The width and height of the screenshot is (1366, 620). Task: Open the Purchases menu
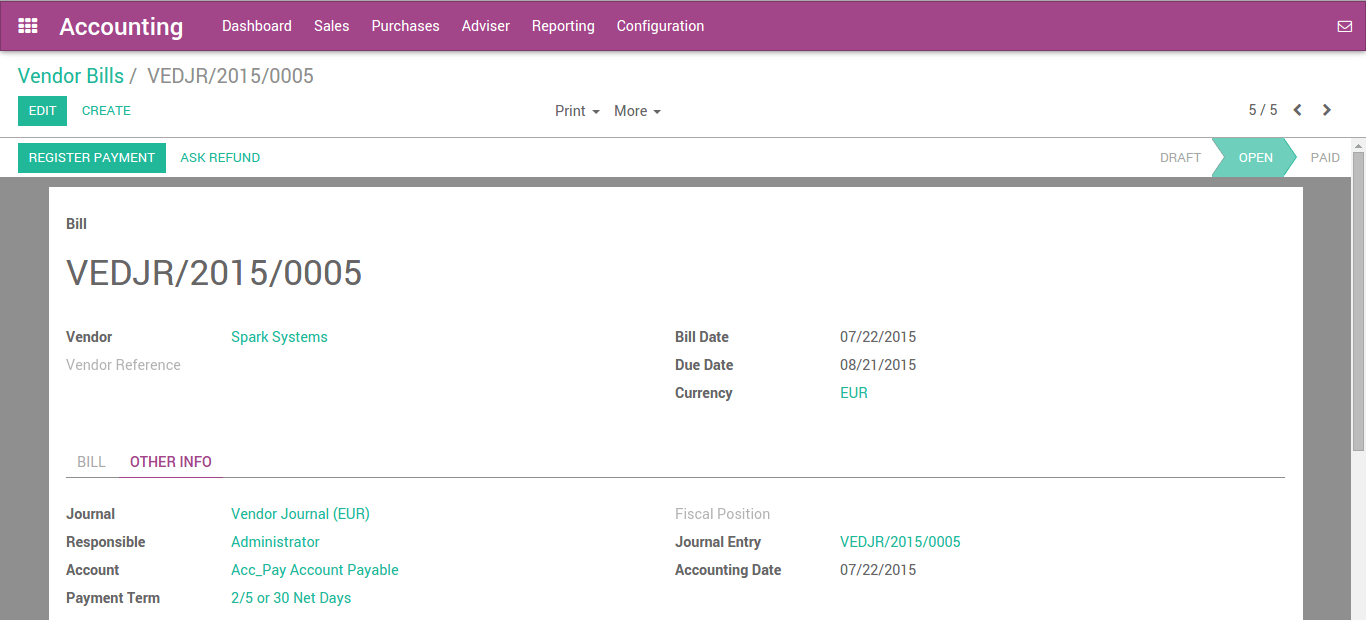405,26
